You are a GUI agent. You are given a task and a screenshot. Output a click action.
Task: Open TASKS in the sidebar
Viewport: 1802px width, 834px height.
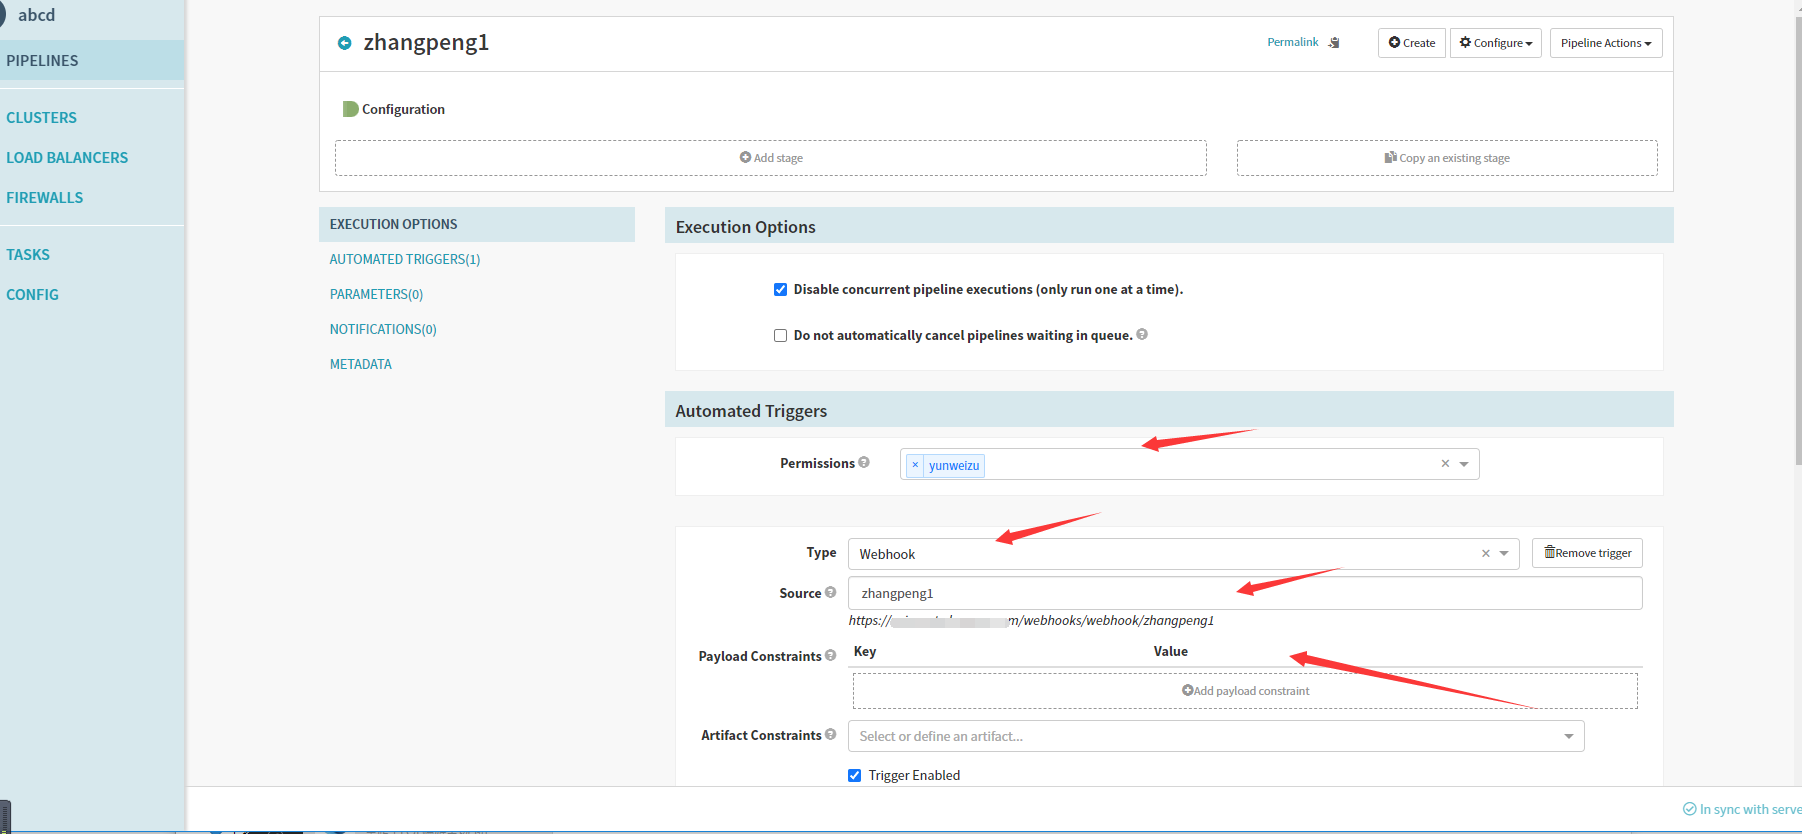pos(28,255)
